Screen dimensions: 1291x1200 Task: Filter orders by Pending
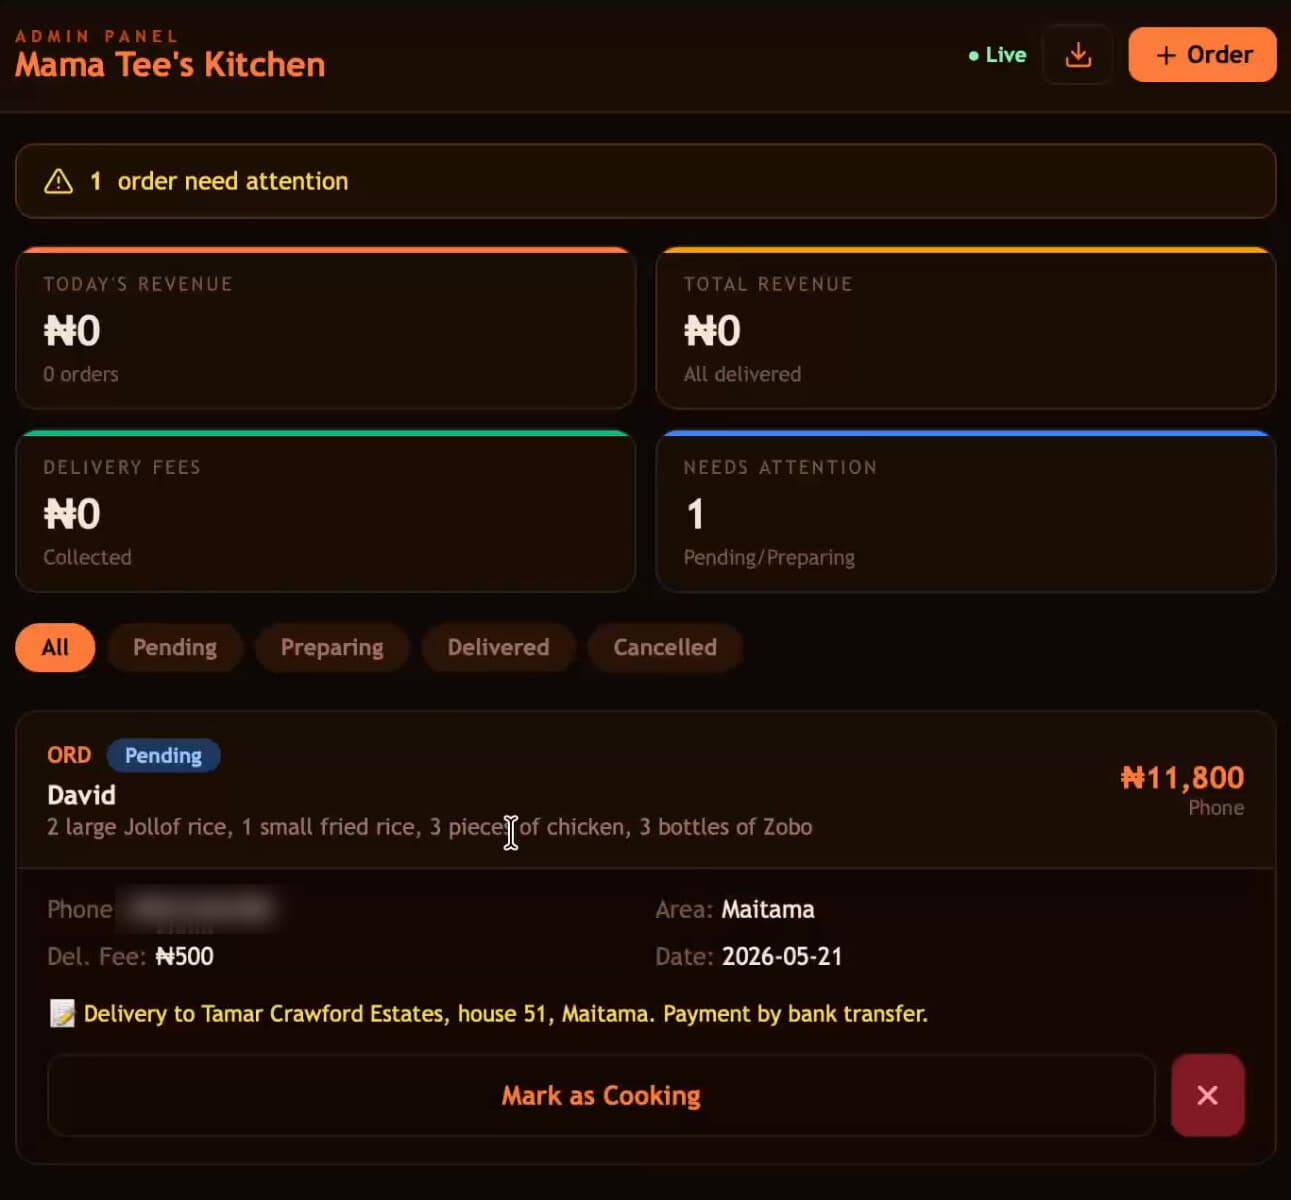175,647
